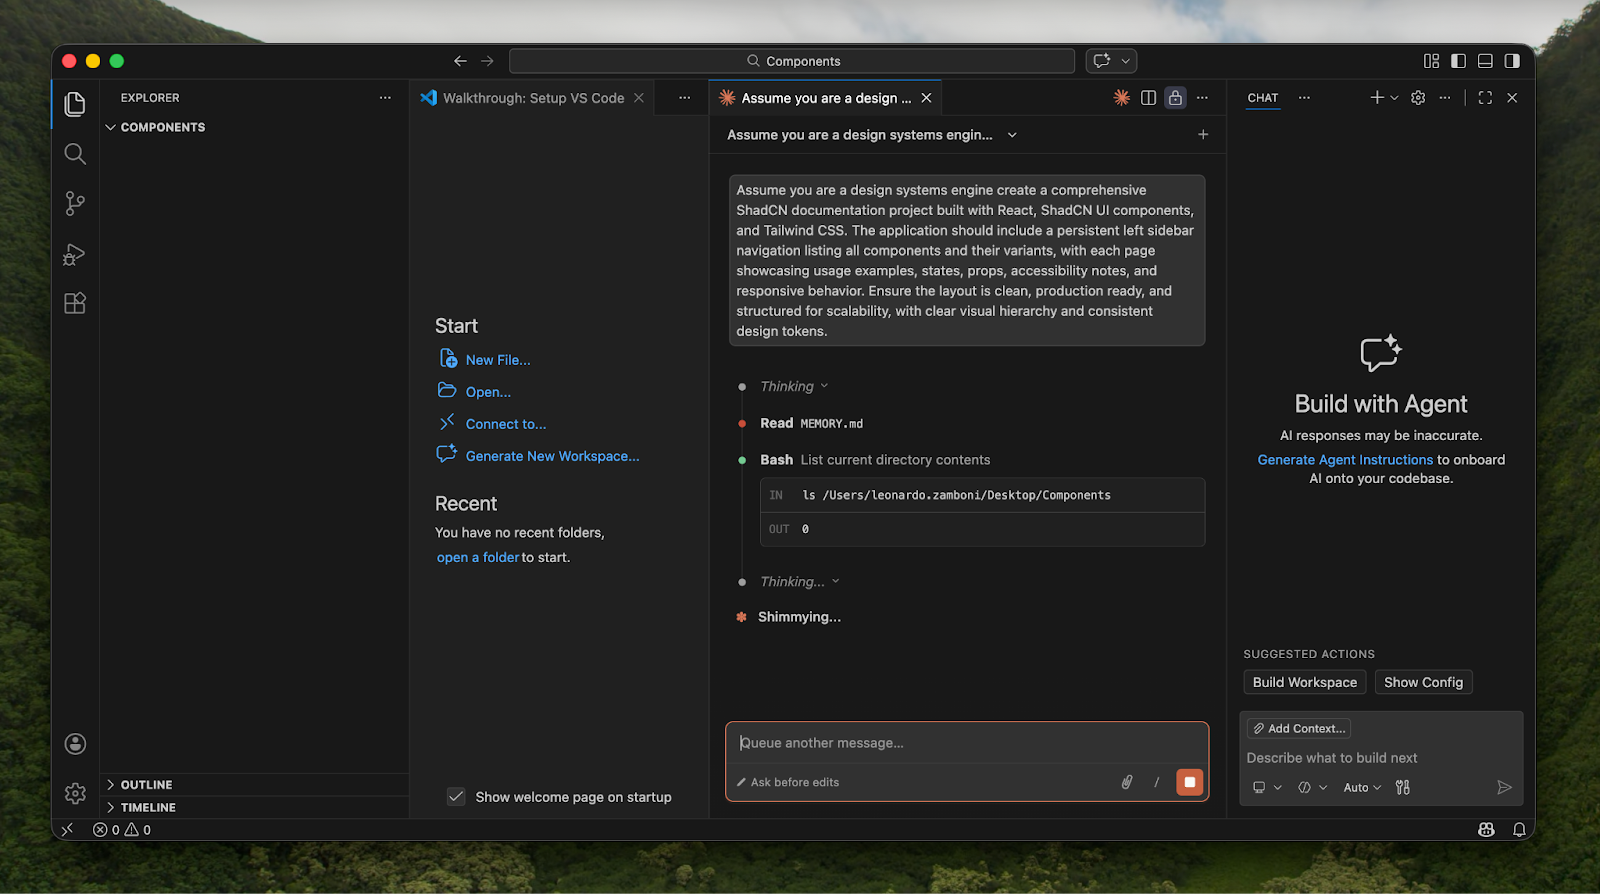Click New File... link
This screenshot has width=1600, height=894.
[x=498, y=360]
